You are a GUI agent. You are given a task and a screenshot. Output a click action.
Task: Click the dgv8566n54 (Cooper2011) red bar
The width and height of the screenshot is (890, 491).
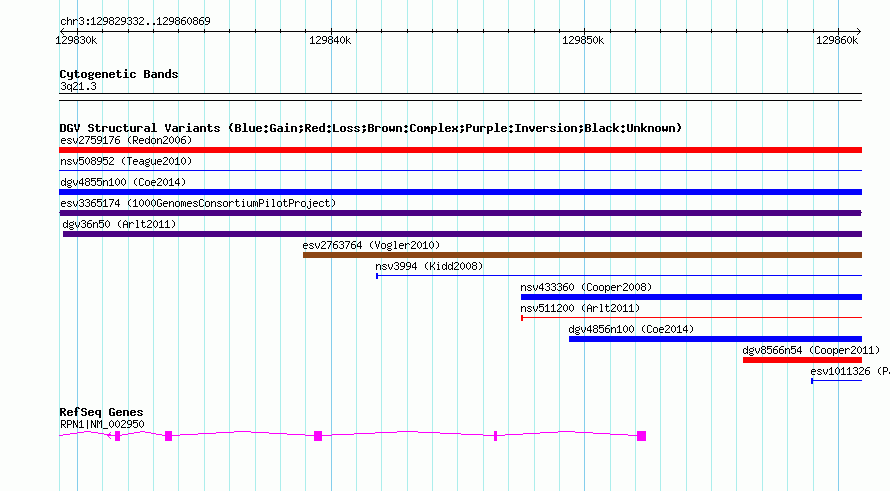(x=802, y=360)
